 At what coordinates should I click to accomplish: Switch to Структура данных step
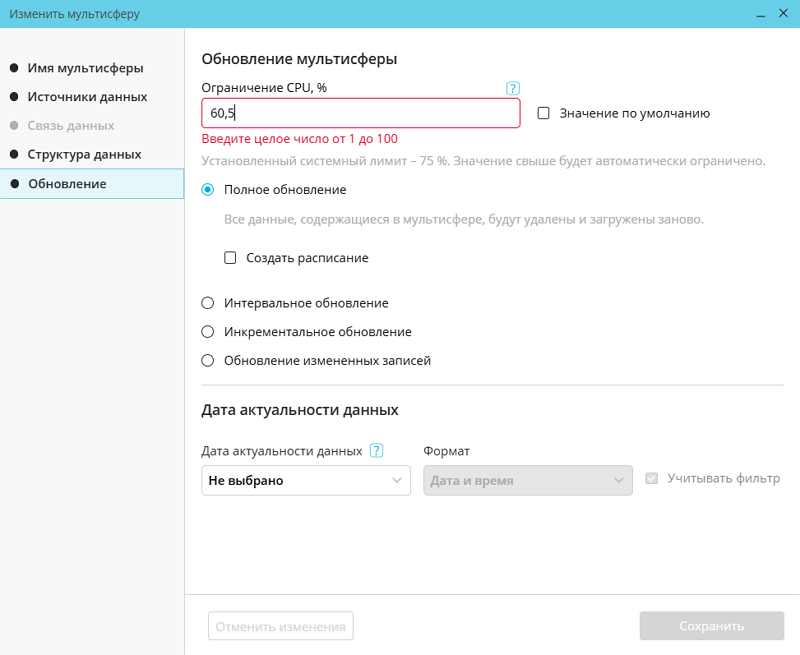click(84, 155)
